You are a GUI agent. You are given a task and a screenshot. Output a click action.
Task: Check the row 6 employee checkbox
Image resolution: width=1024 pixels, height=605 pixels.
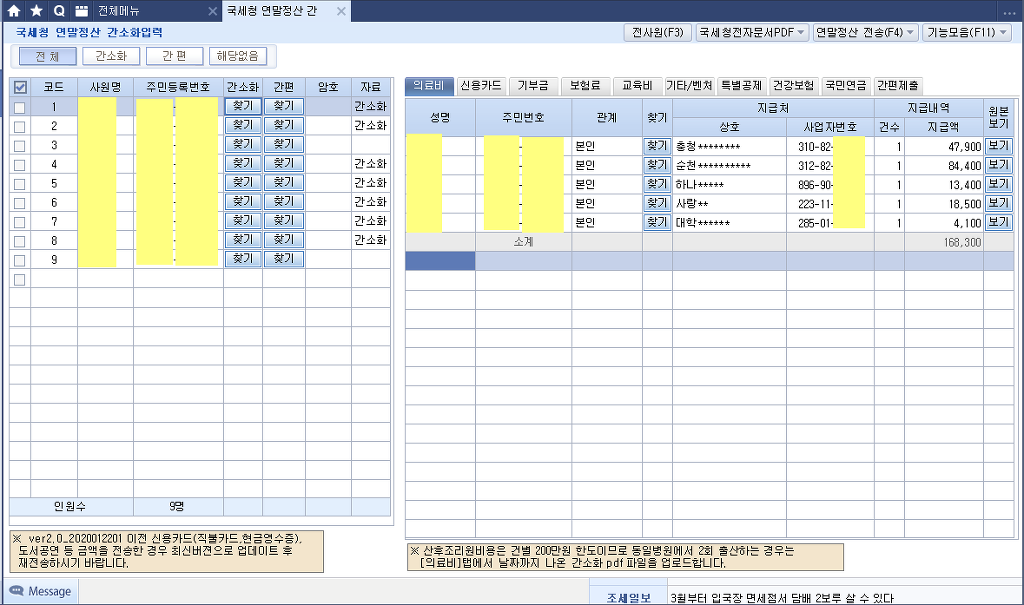pyautogui.click(x=20, y=203)
